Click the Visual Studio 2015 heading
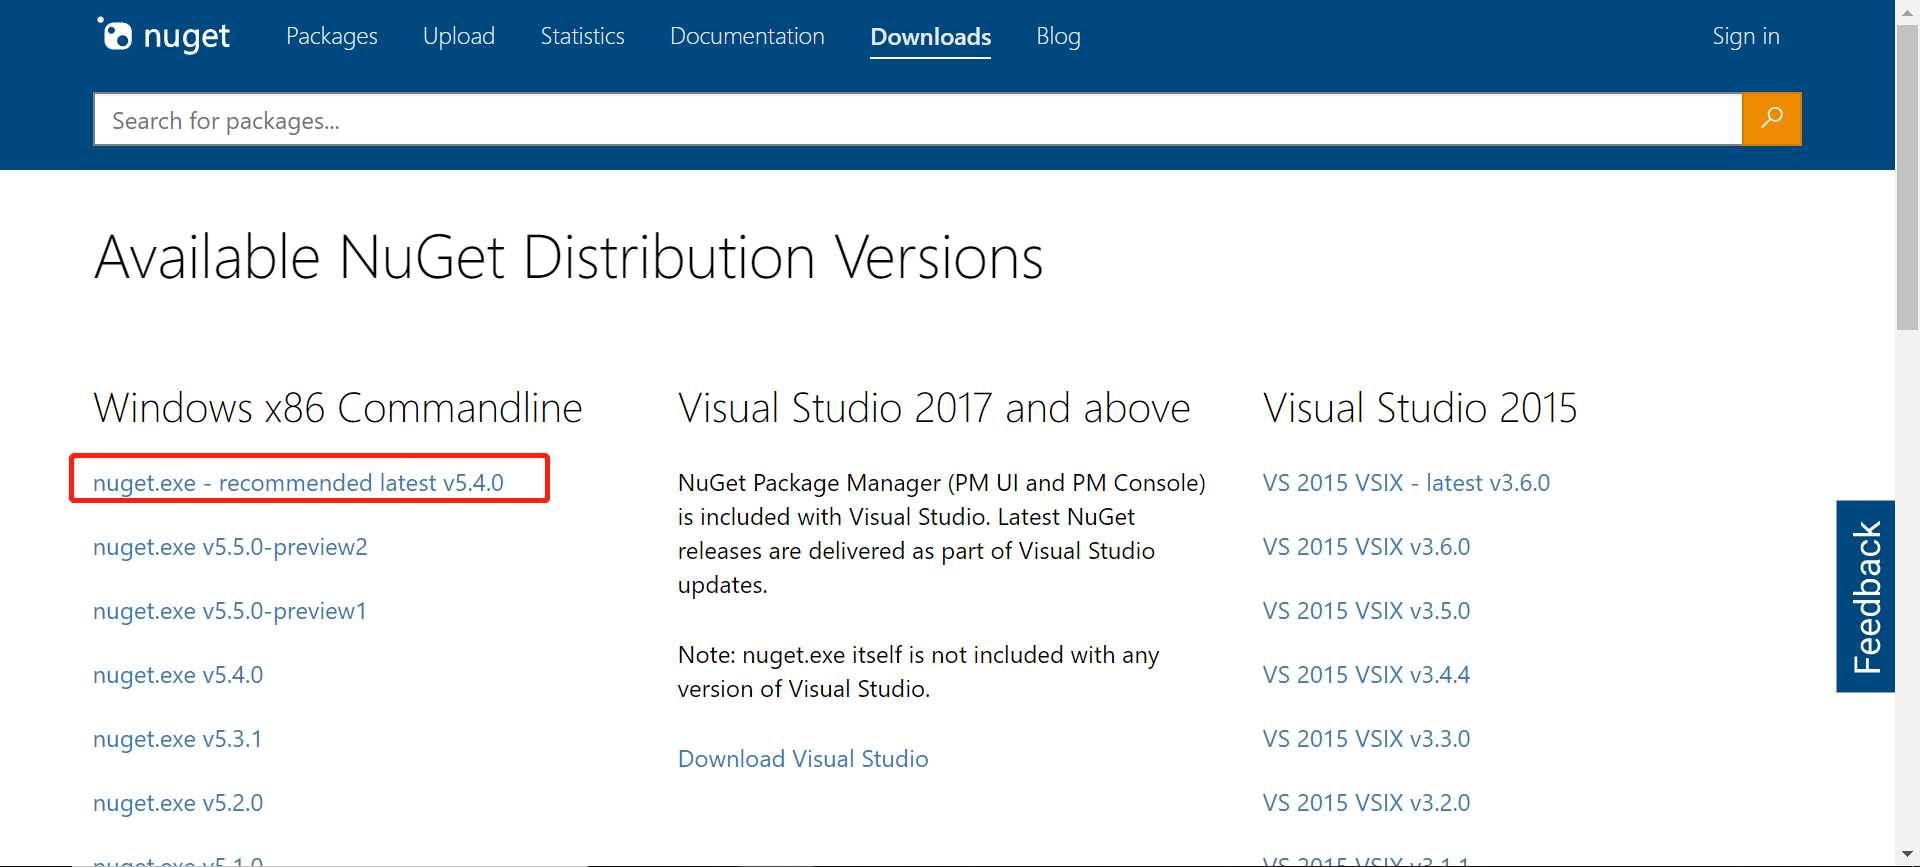Screen dimensions: 1920x867 pos(1420,408)
